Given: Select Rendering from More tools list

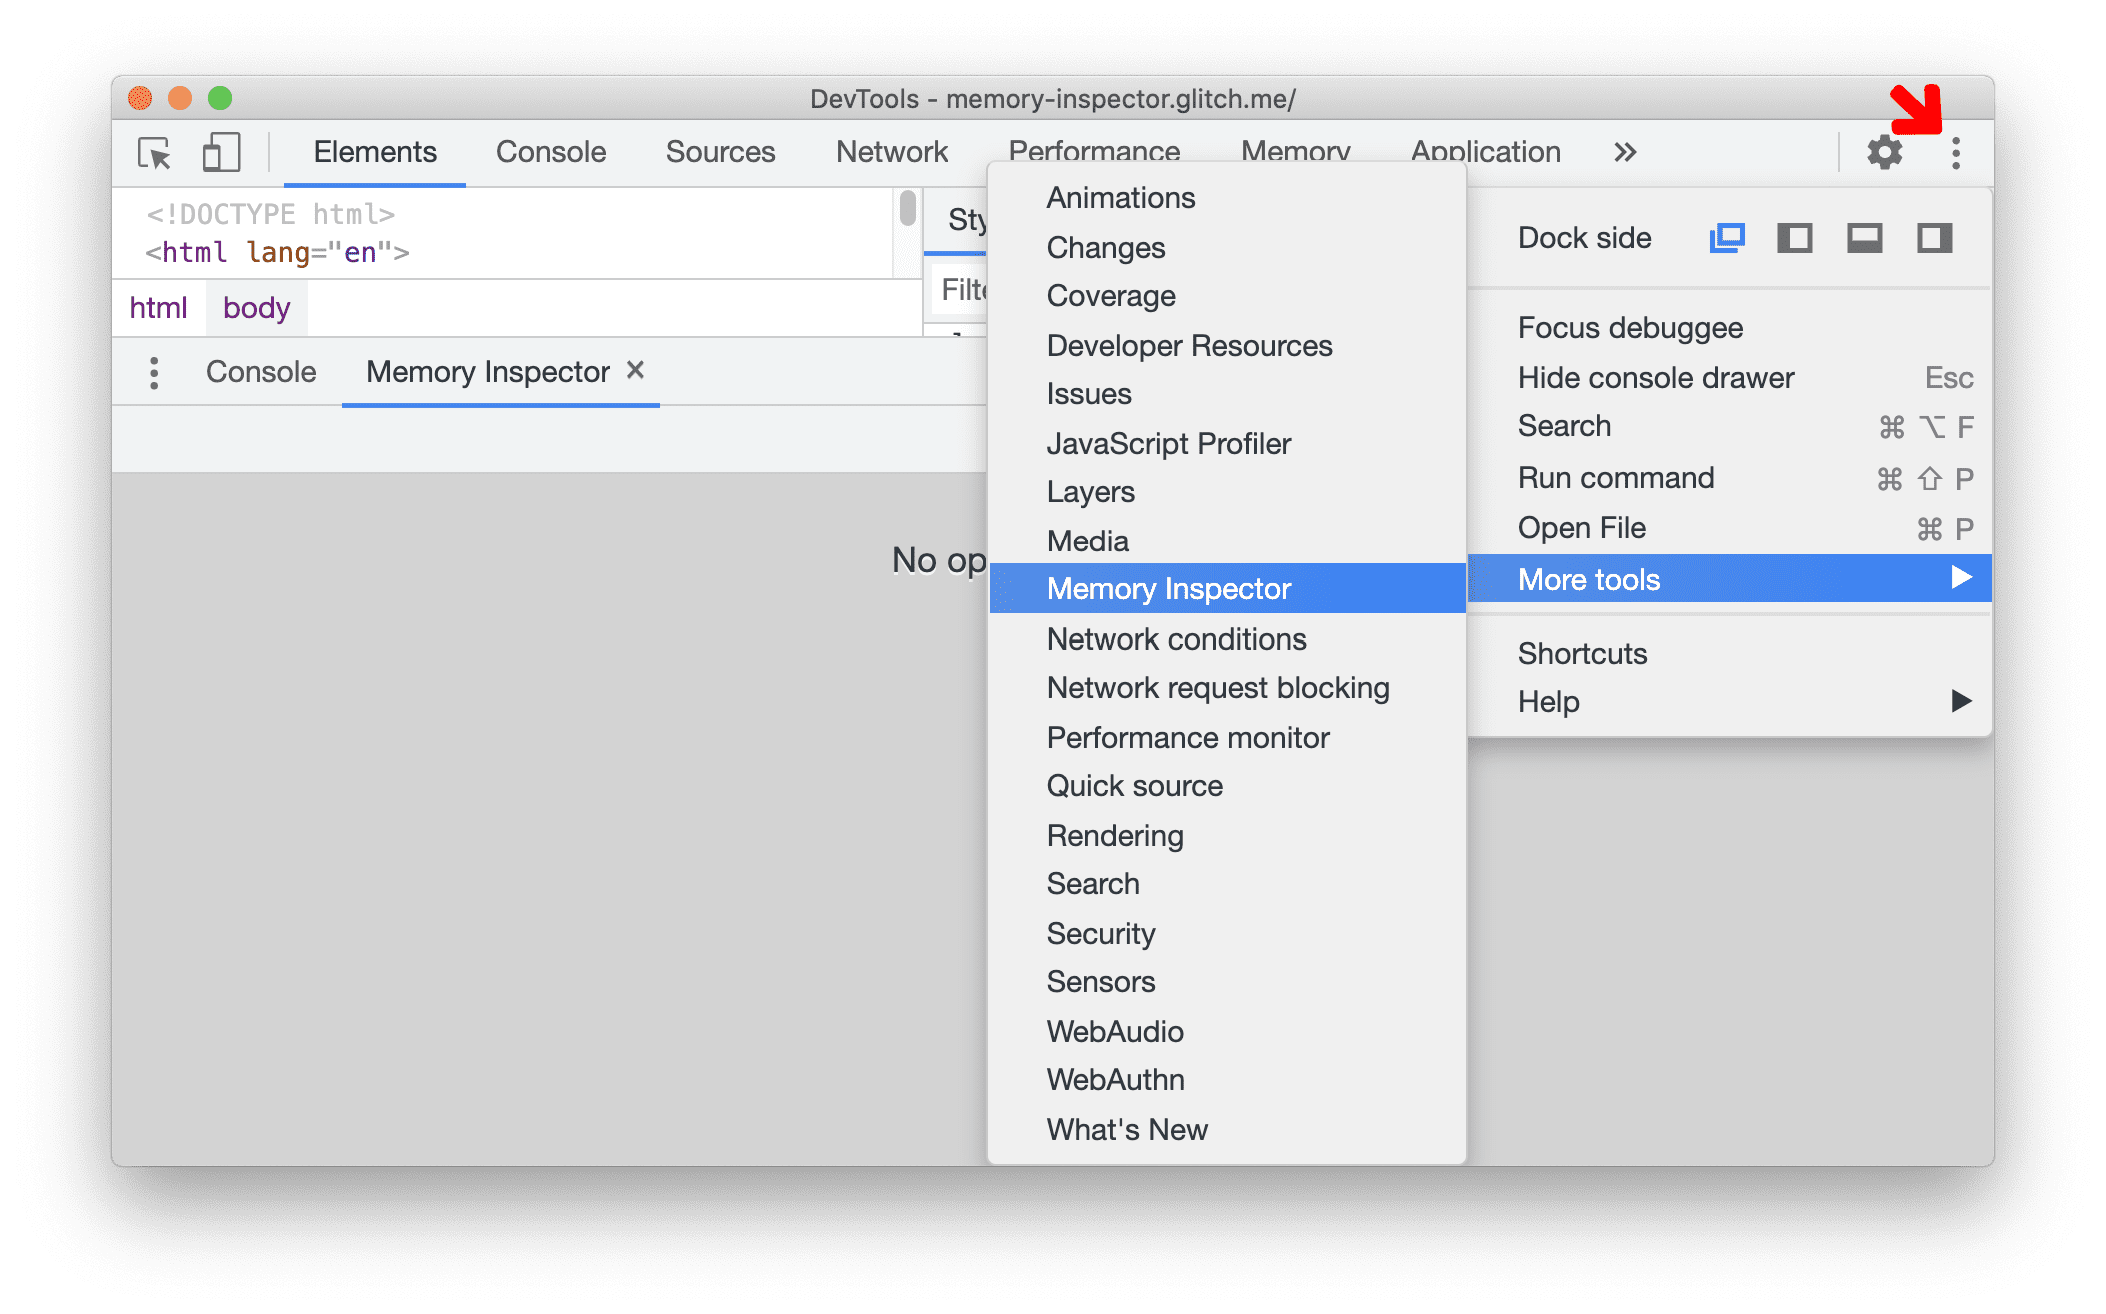Looking at the screenshot, I should [1116, 834].
